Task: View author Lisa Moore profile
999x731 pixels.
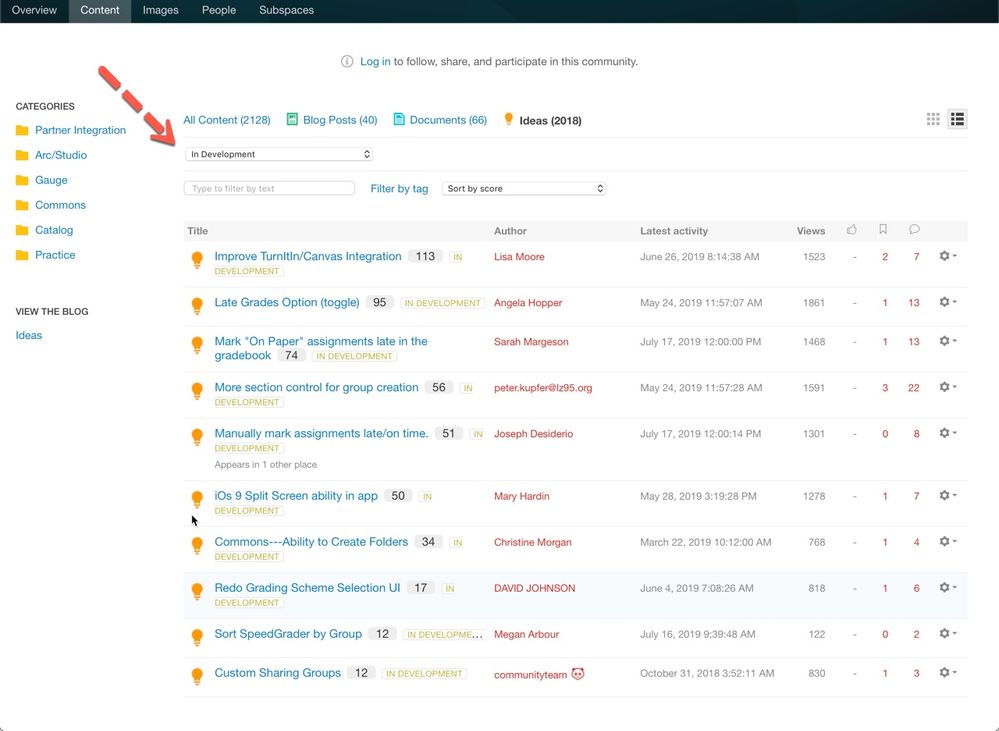Action: [519, 257]
